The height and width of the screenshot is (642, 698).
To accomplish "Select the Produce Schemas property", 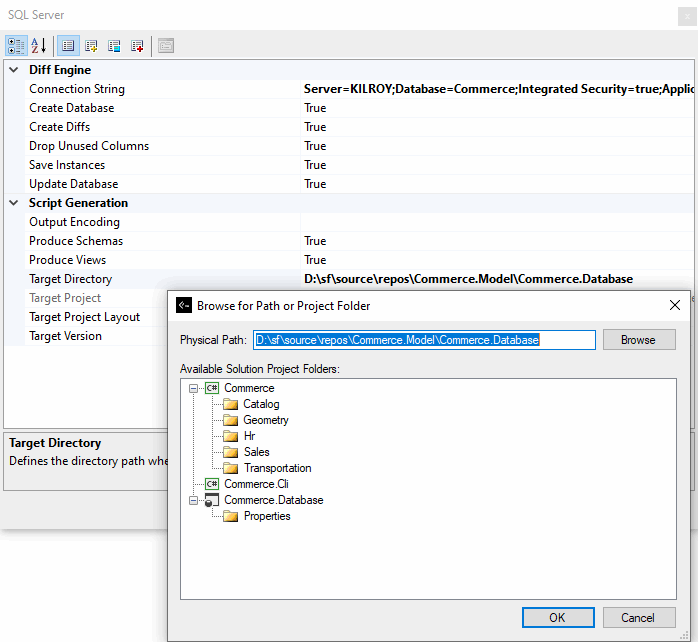I will [x=76, y=241].
